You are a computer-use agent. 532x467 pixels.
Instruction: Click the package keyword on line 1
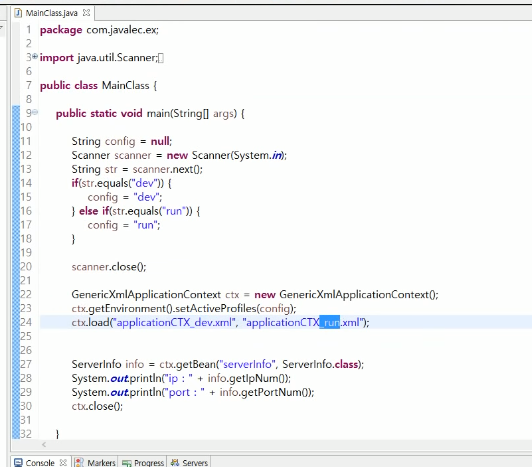pyautogui.click(x=61, y=30)
